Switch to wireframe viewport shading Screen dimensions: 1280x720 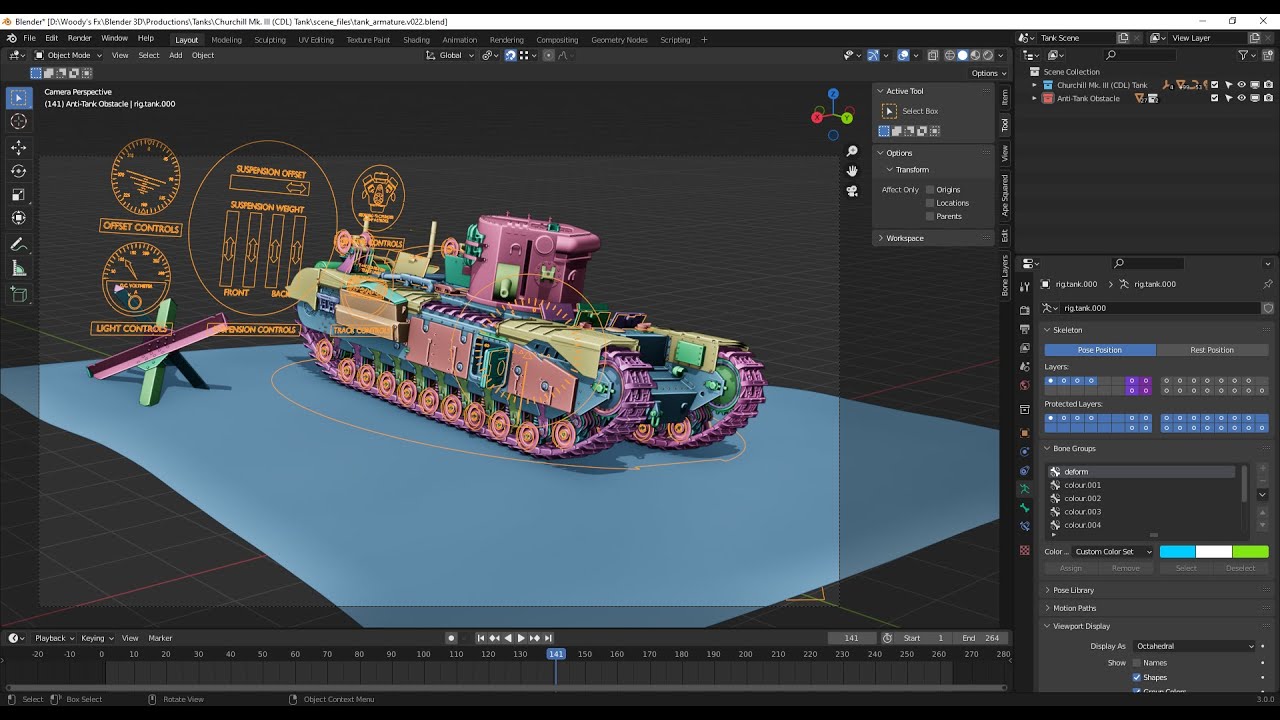[950, 55]
